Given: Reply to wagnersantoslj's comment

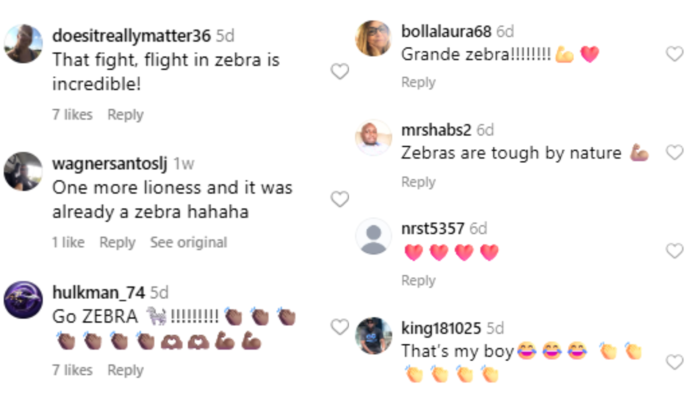Looking at the screenshot, I should click(117, 242).
